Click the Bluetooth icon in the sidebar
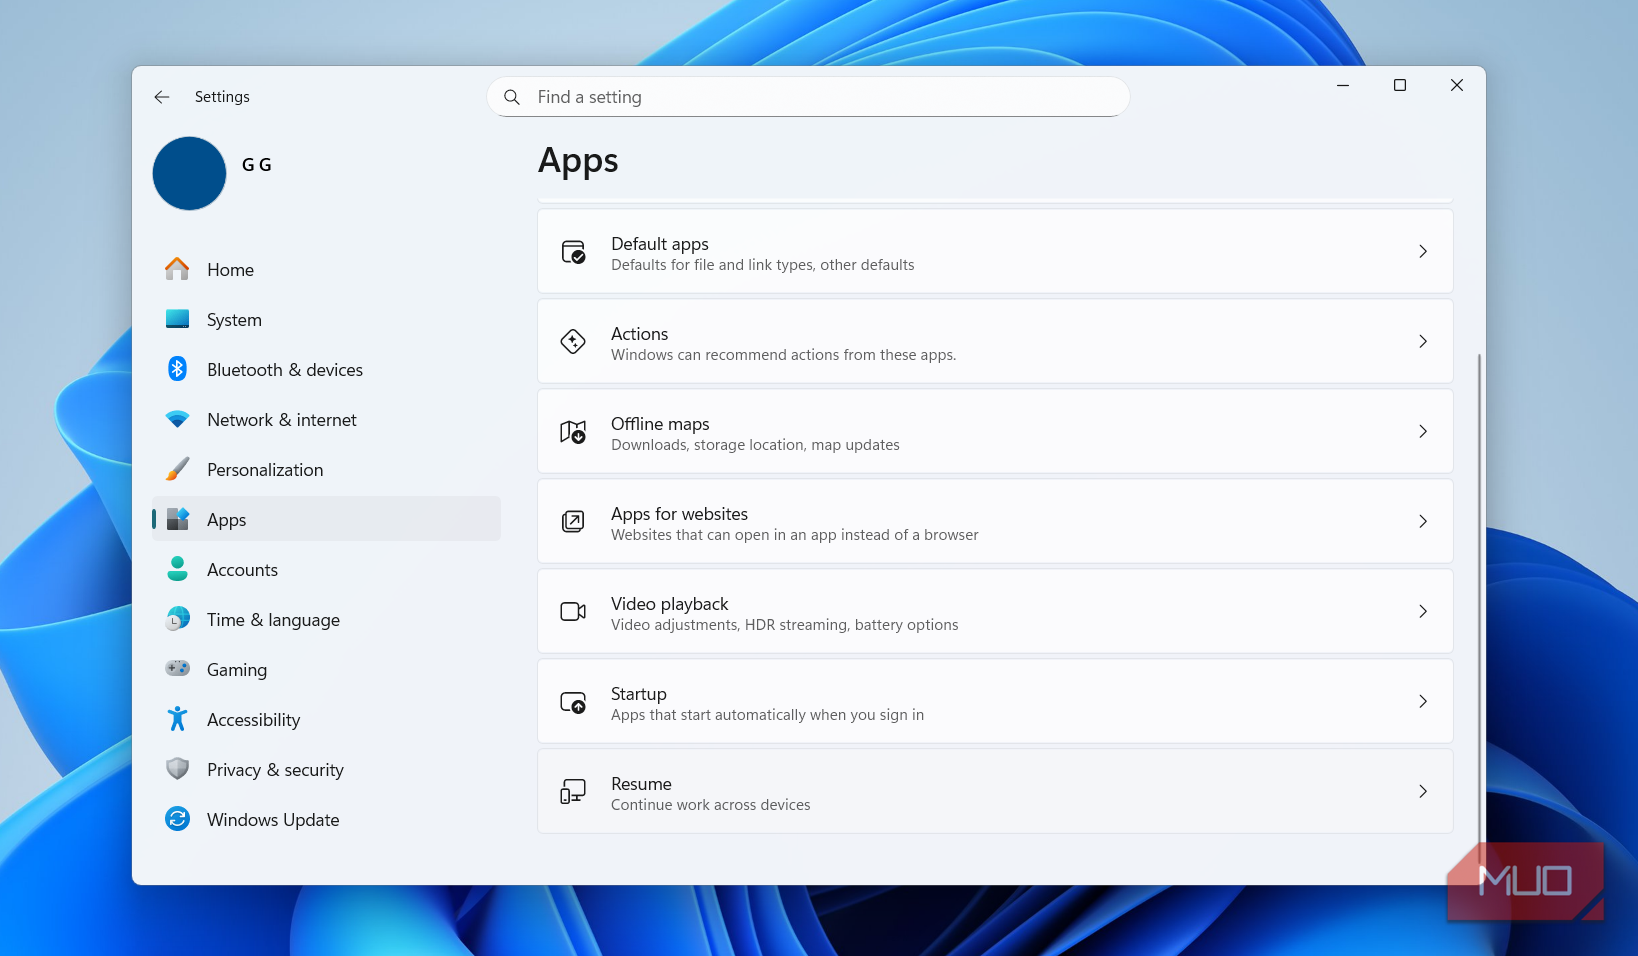The image size is (1638, 956). (178, 369)
